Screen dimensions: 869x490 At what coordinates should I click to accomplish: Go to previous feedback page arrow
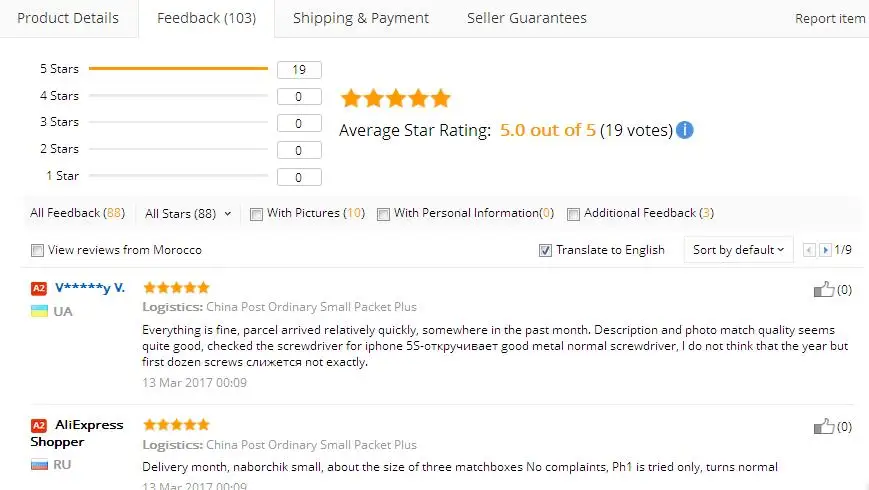pyautogui.click(x=809, y=250)
